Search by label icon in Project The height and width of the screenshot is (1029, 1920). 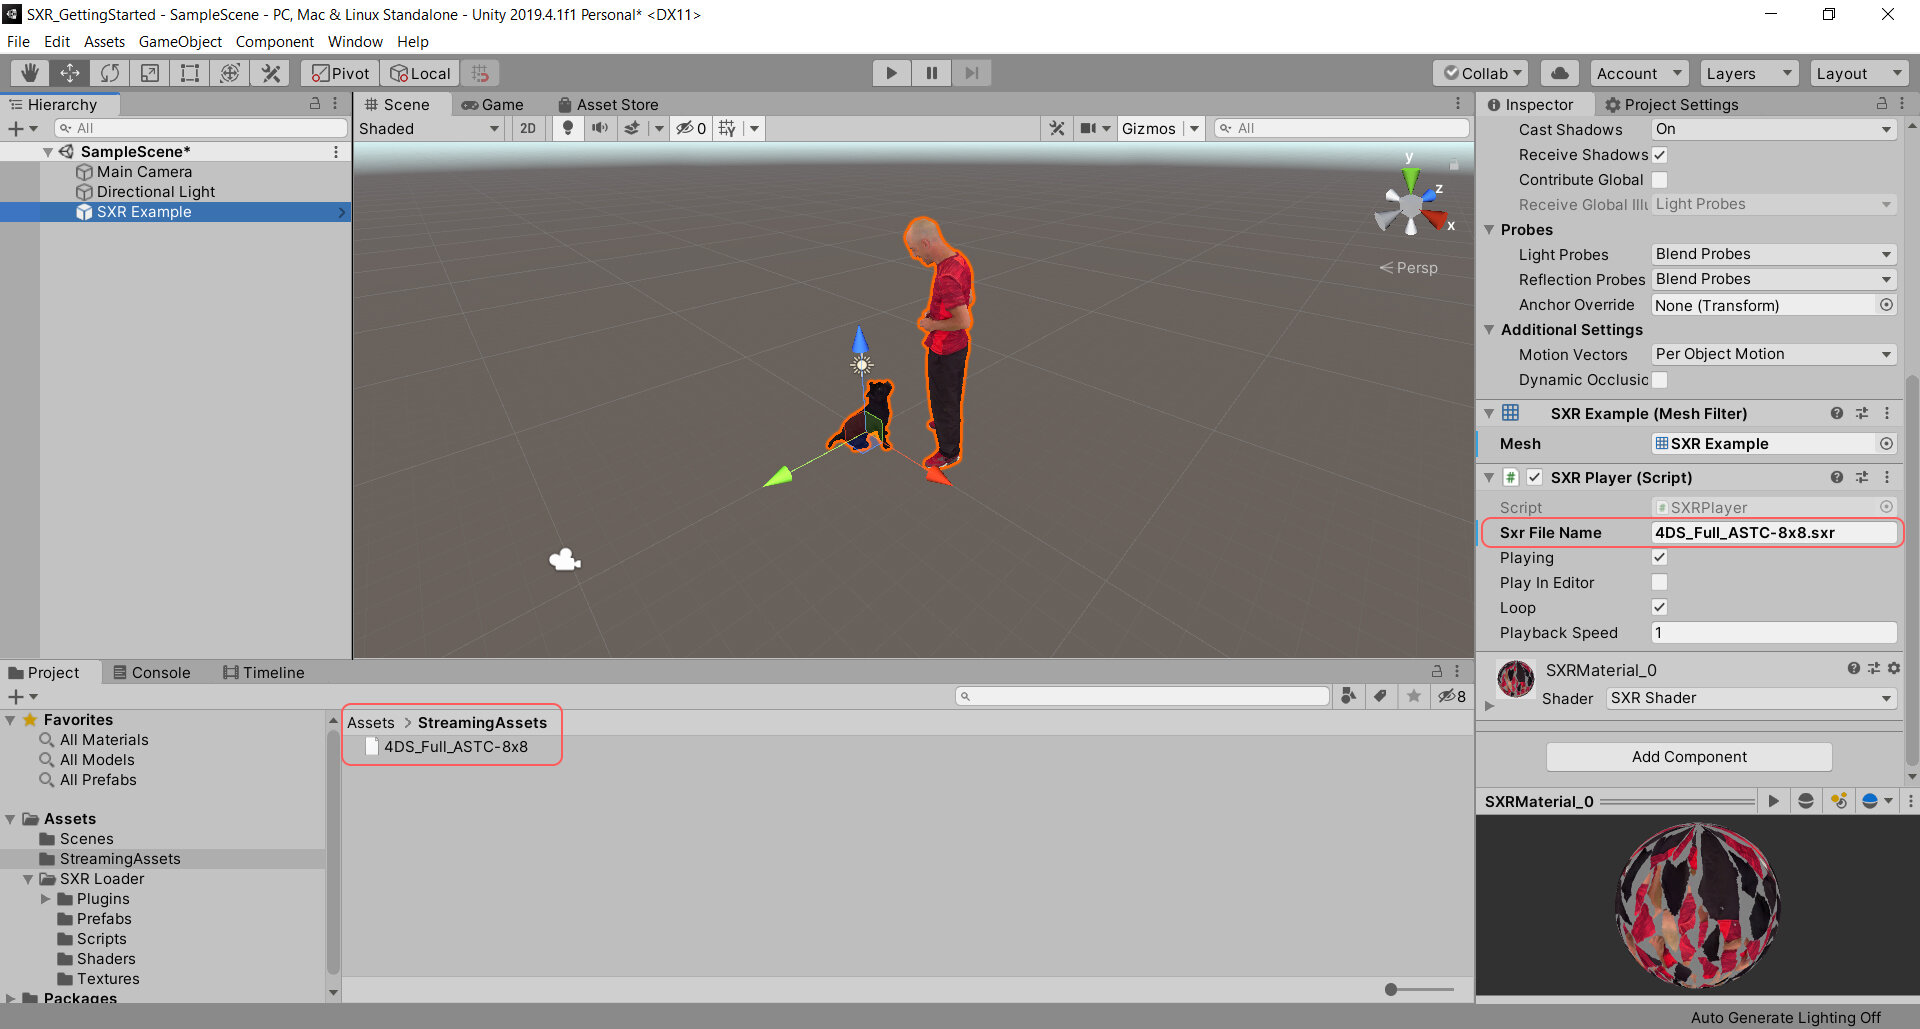tap(1381, 696)
